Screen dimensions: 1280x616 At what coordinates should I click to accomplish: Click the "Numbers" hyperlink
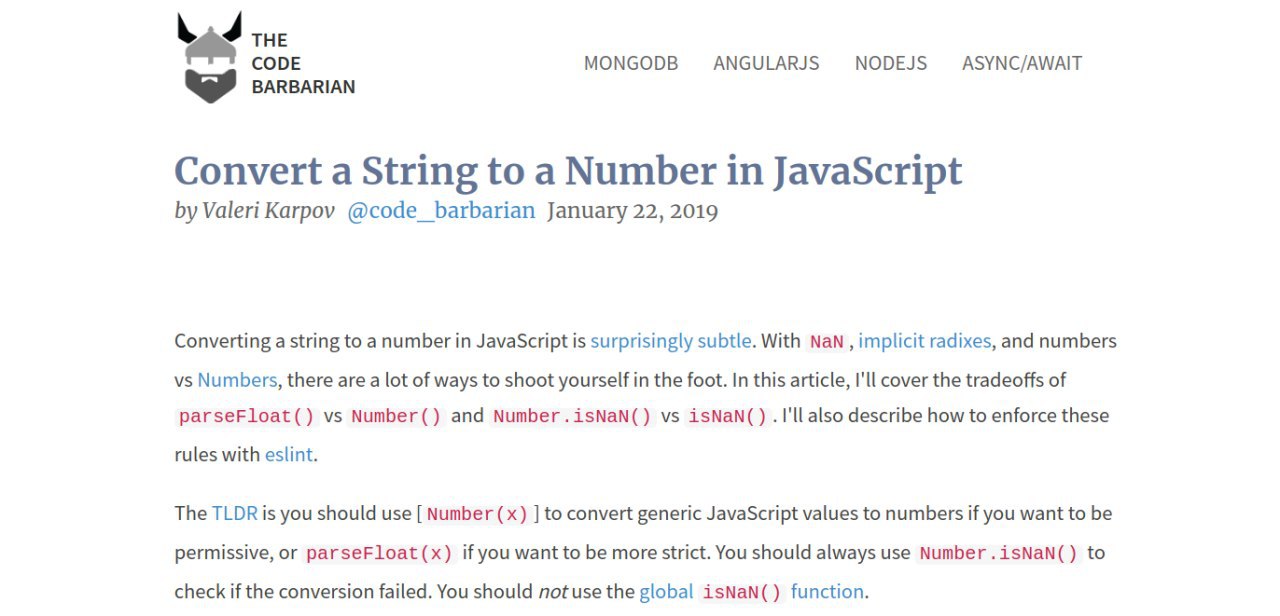coord(237,380)
